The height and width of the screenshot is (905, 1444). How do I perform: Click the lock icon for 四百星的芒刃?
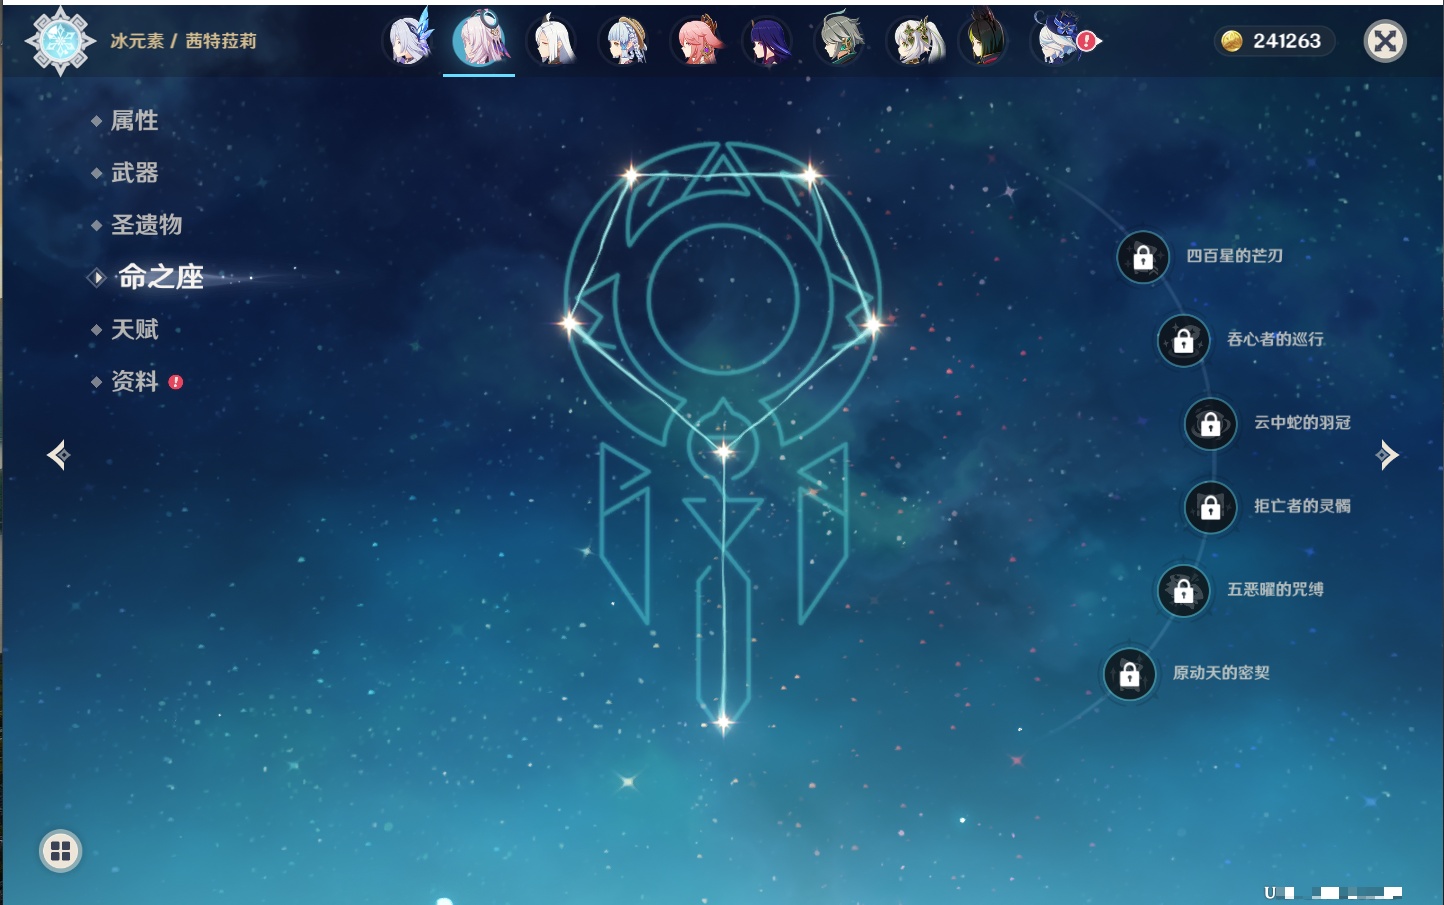click(1143, 258)
